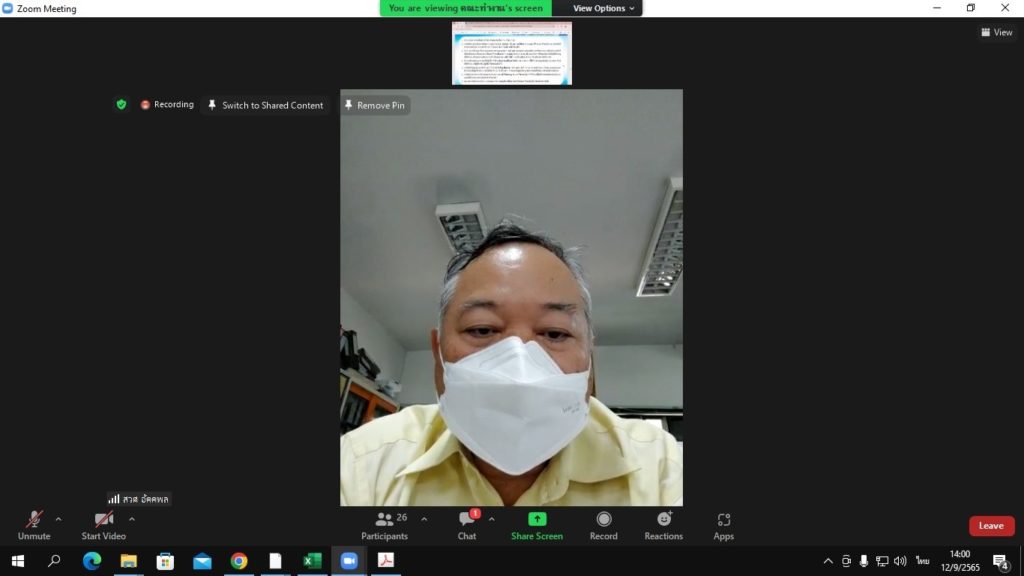Remove Pin from the pinned video
Viewport: 1024px width, 576px height.
click(x=375, y=105)
